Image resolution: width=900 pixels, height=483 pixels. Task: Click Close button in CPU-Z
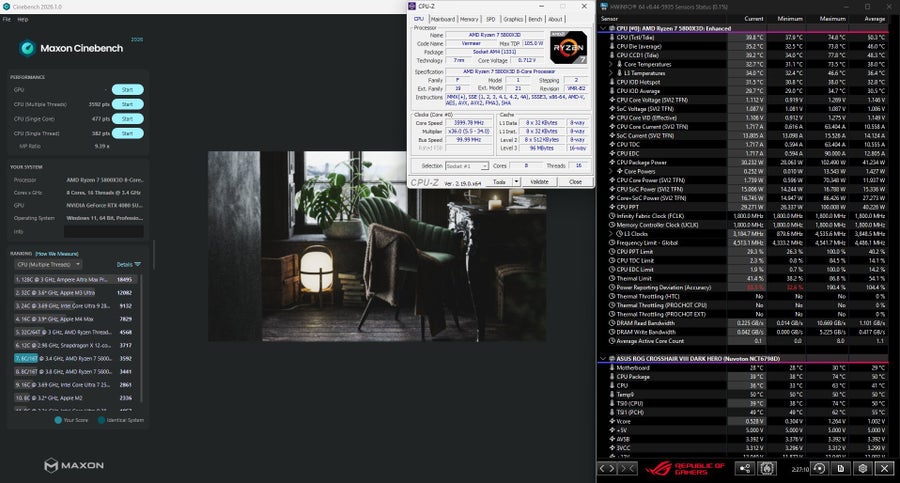575,181
